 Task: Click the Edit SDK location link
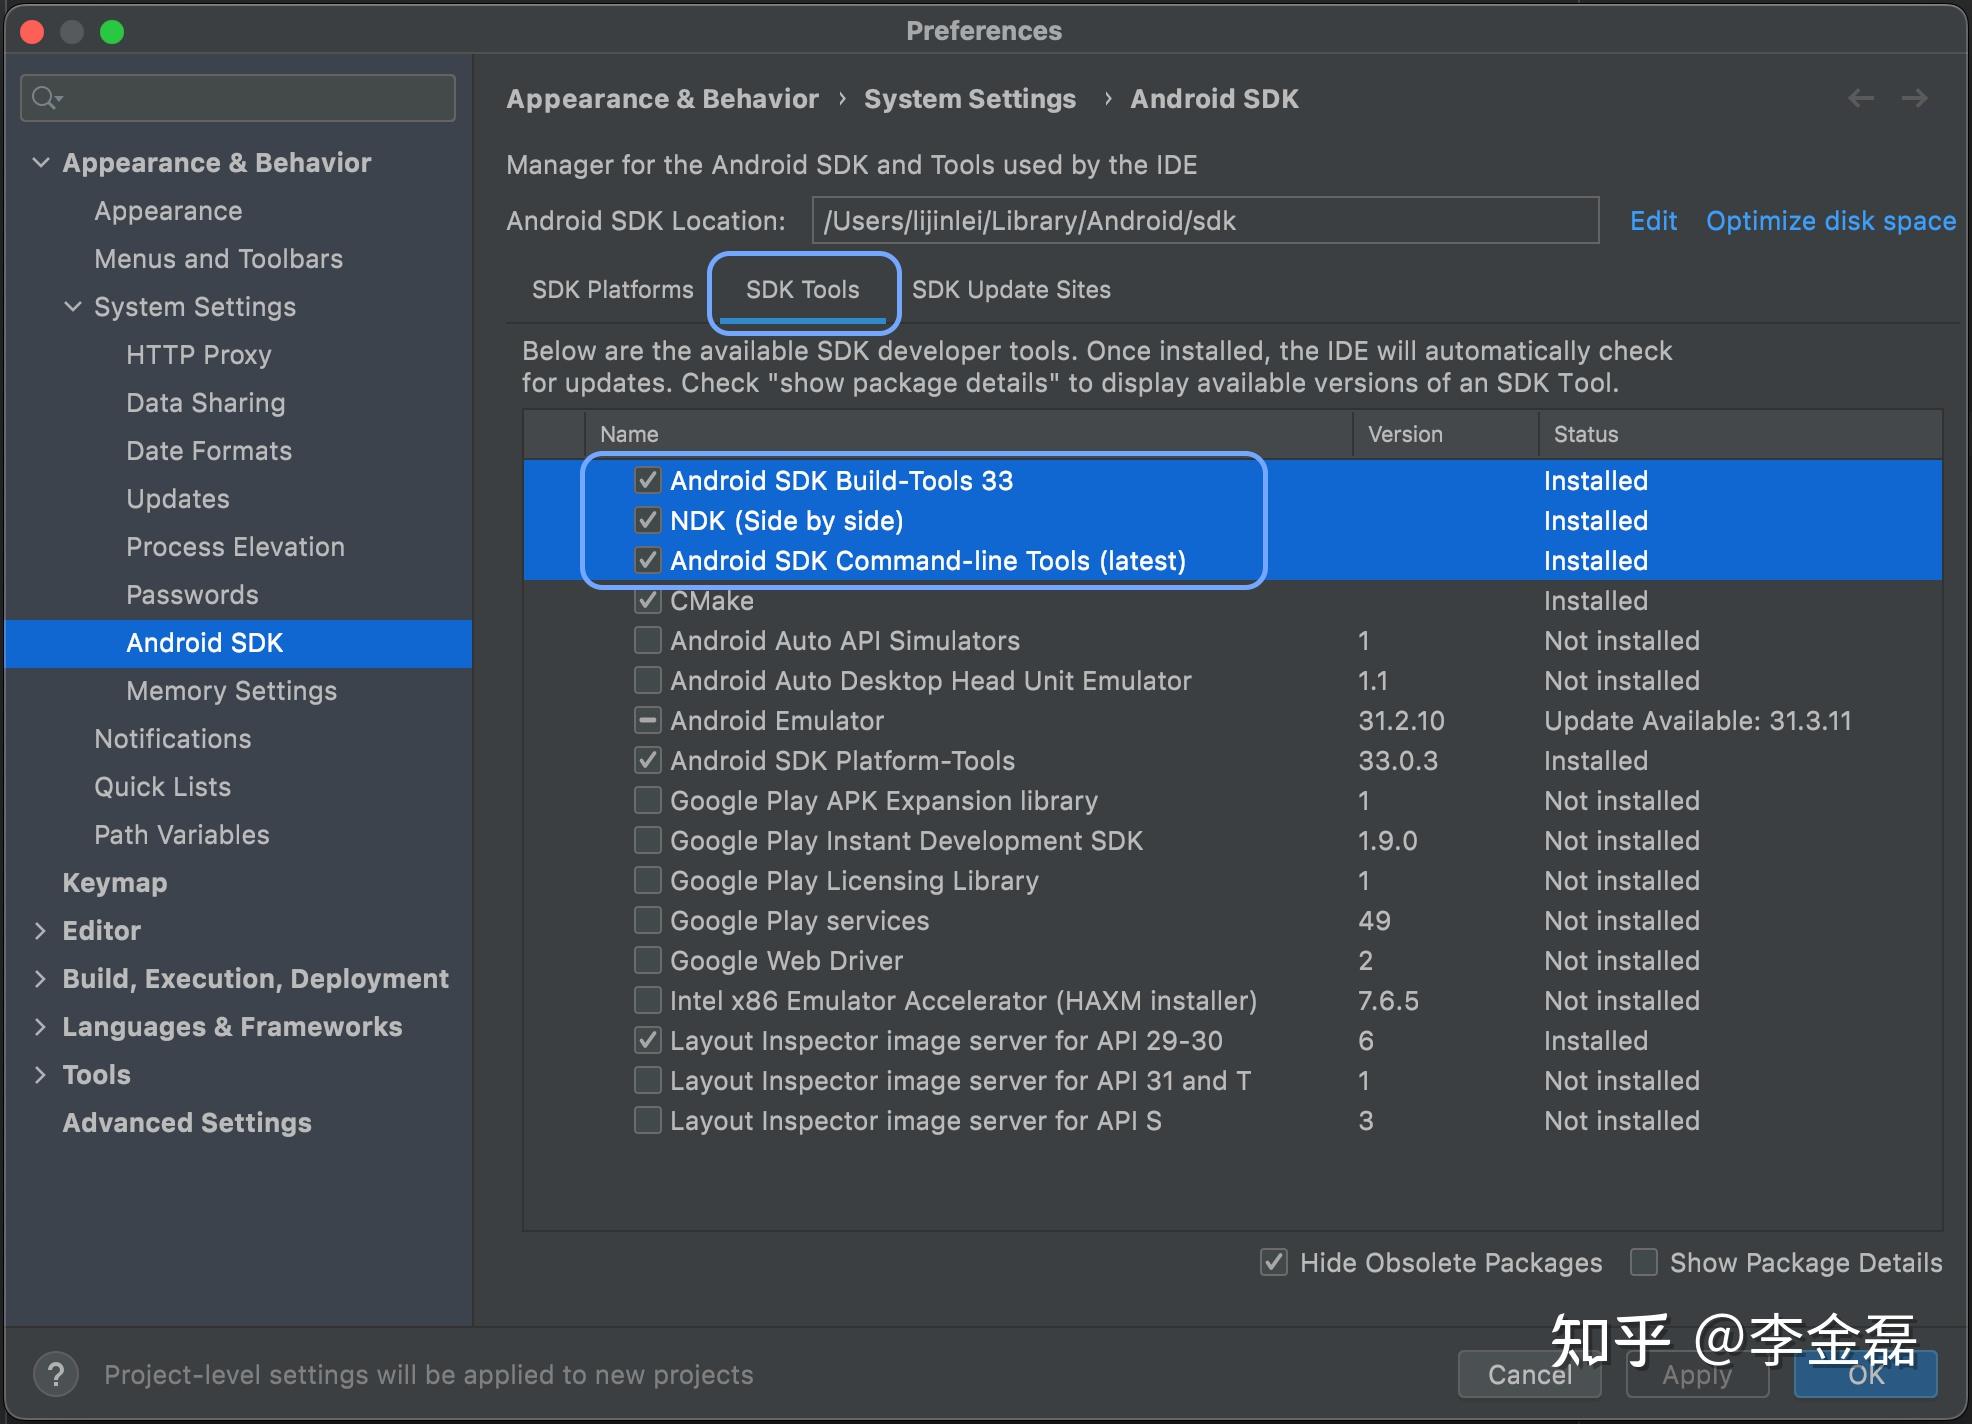pos(1652,221)
